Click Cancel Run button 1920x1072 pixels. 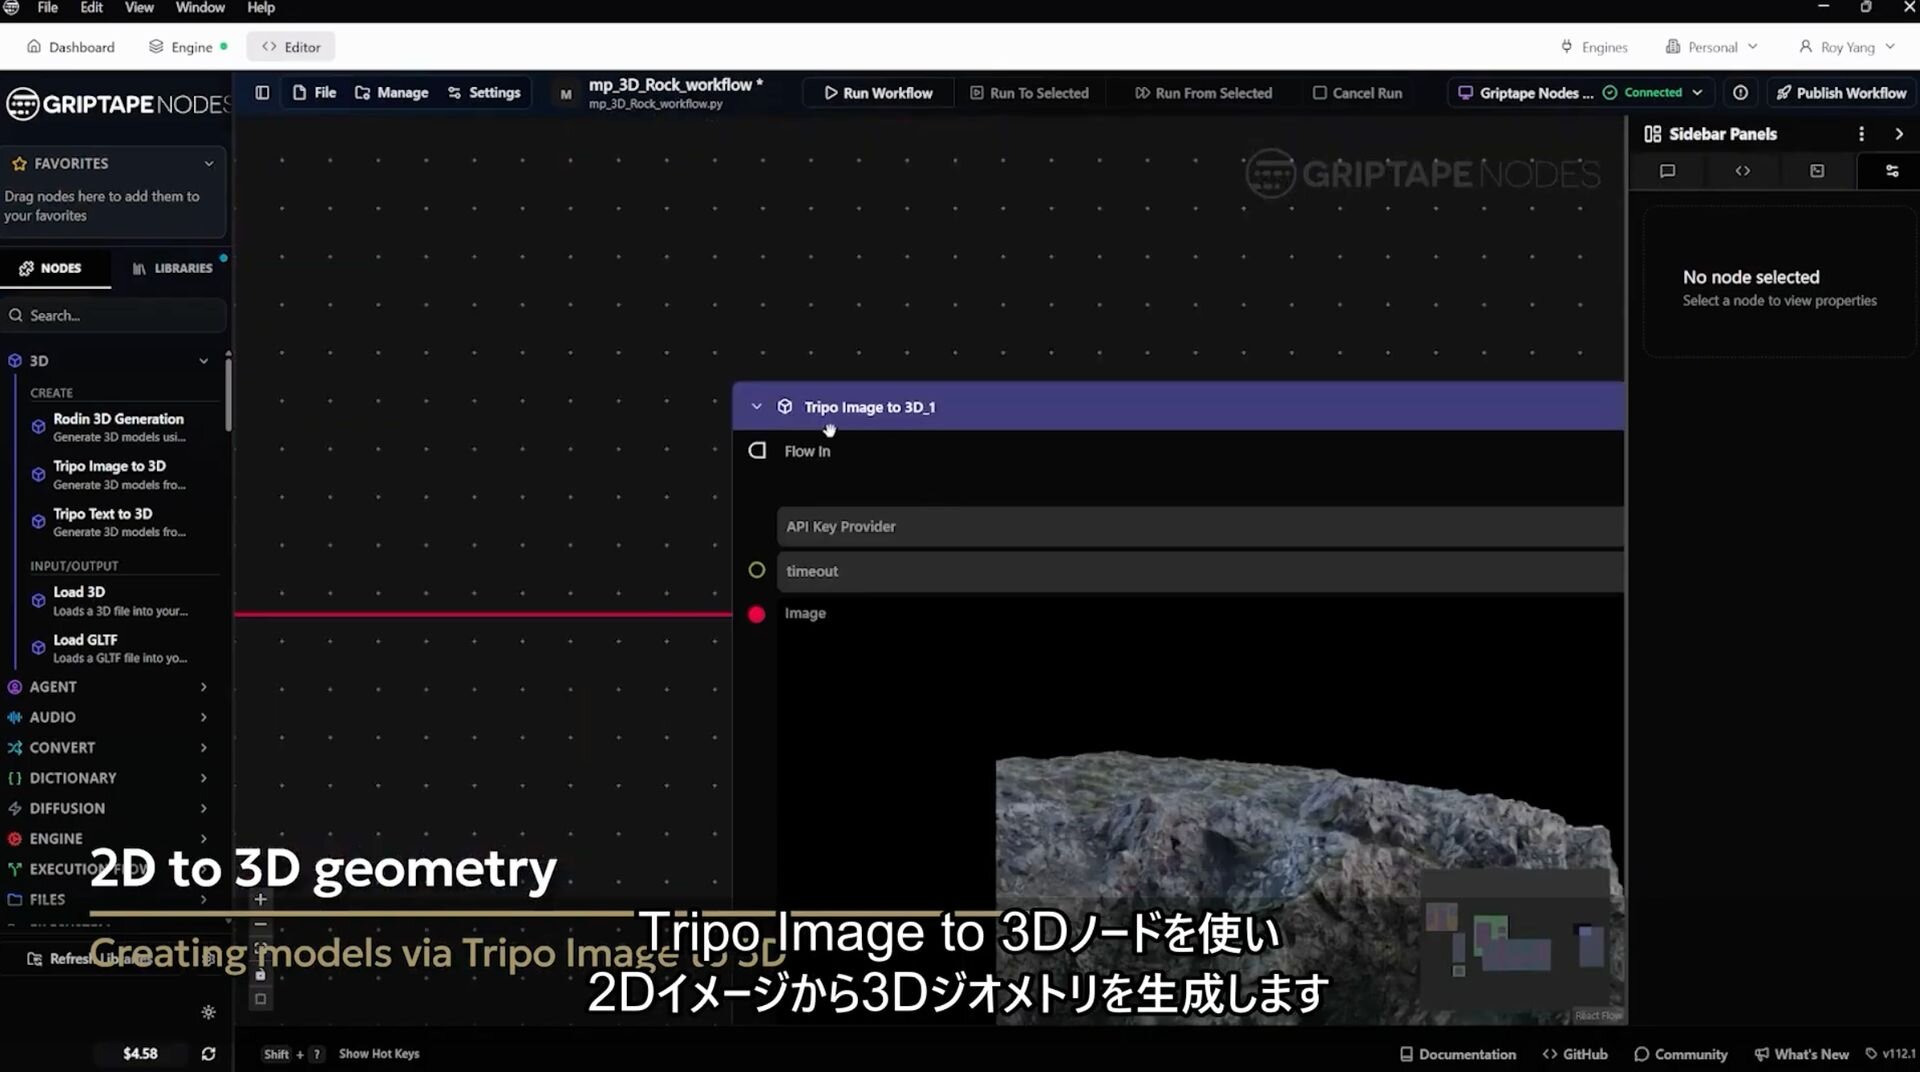pos(1357,93)
